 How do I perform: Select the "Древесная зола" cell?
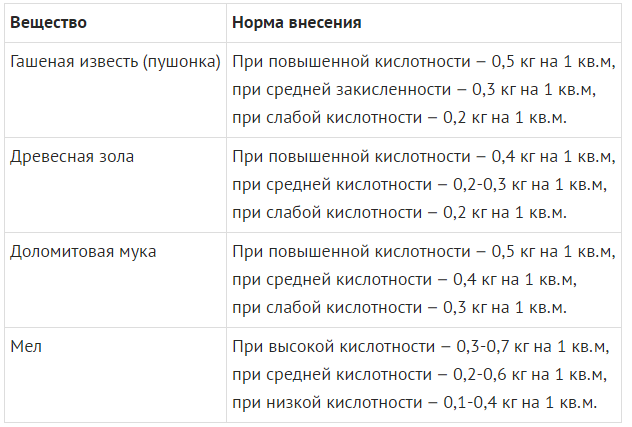[71, 157]
